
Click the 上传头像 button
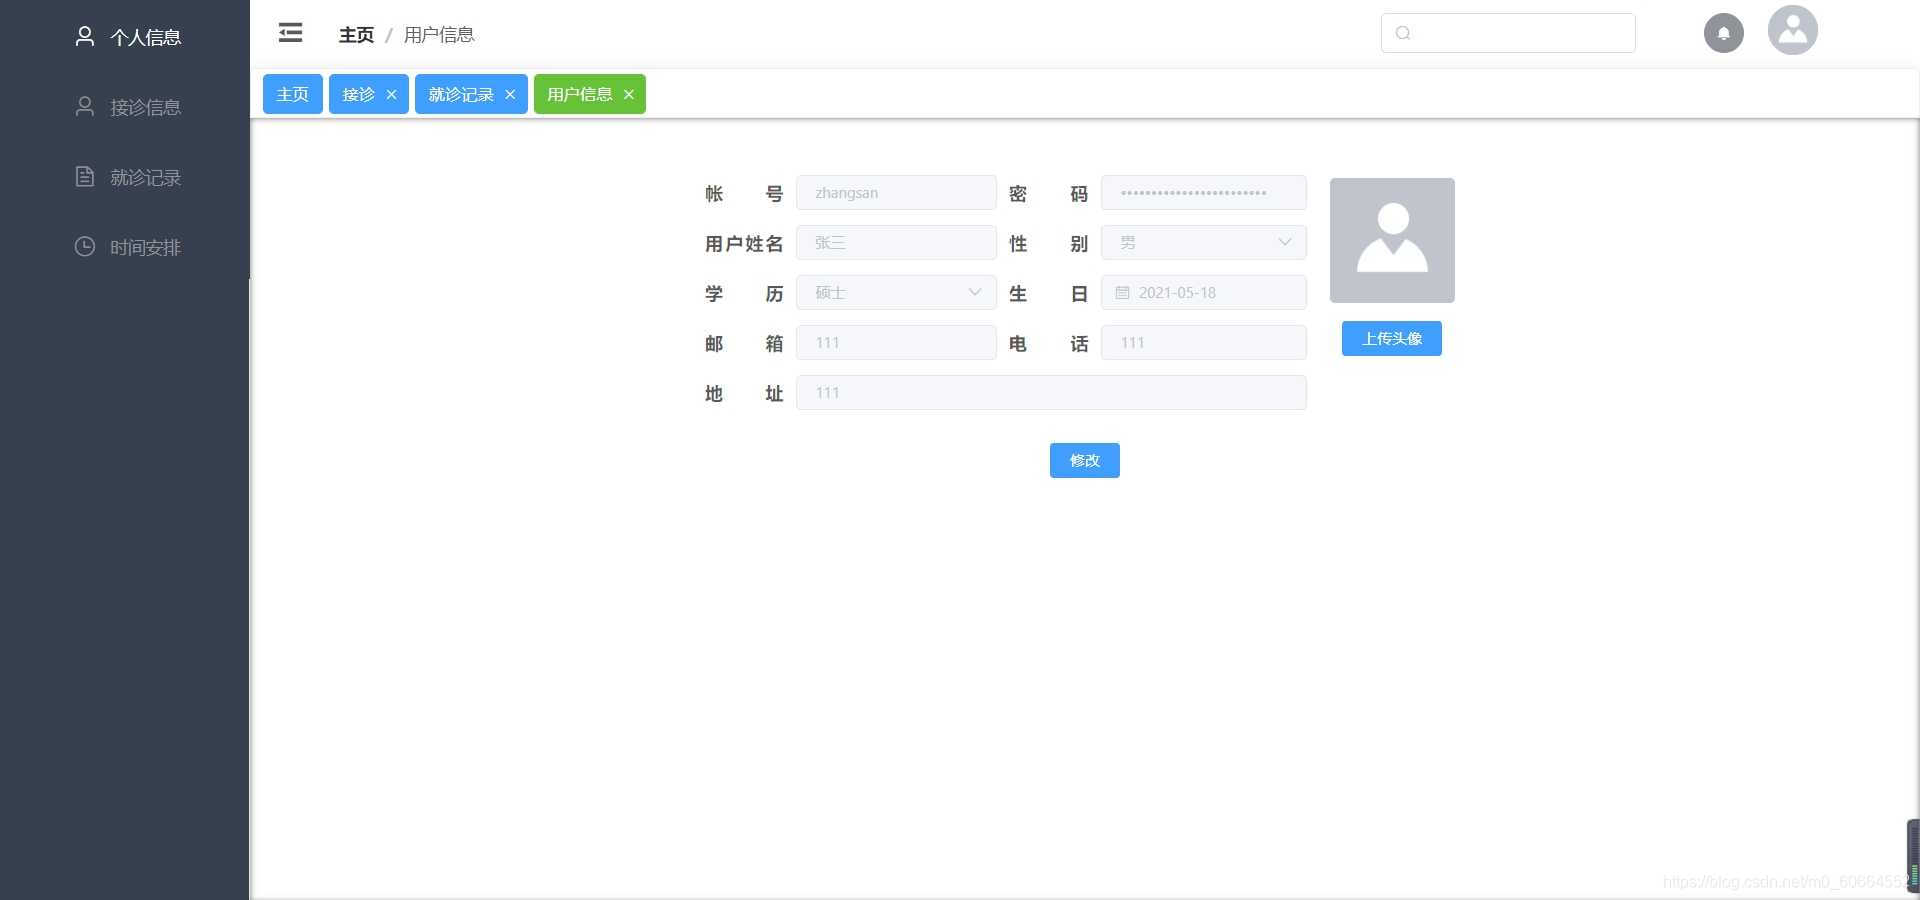pos(1392,339)
